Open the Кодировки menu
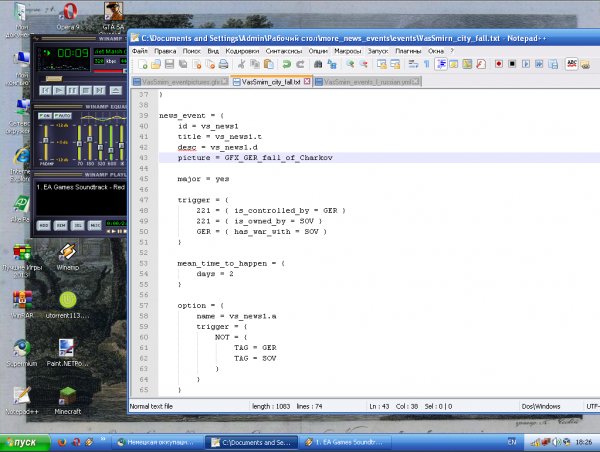Image resolution: width=600 pixels, height=452 pixels. point(242,49)
